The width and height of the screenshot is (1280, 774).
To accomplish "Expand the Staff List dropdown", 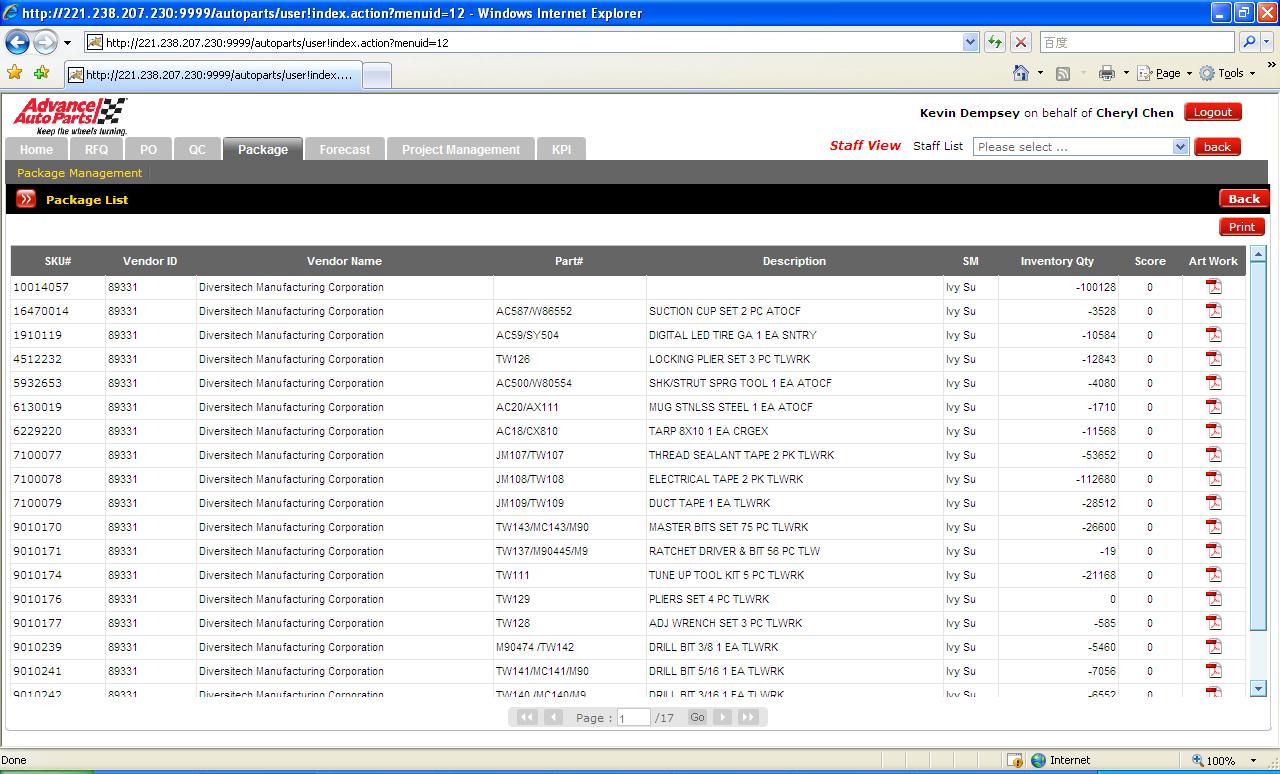I will [1180, 147].
